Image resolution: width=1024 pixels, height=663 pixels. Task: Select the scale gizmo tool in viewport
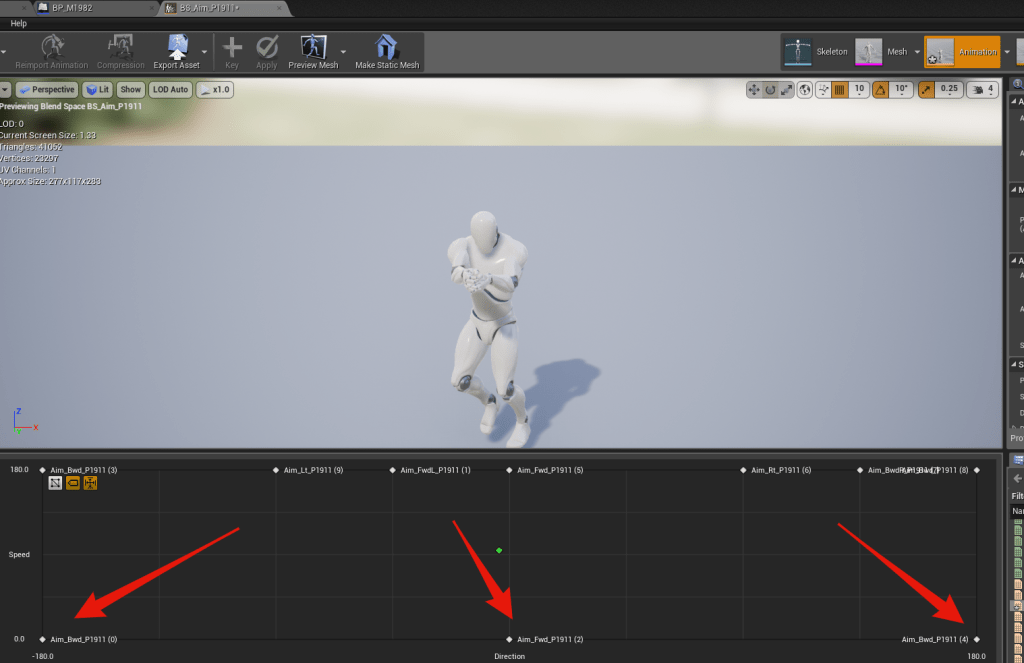coord(788,89)
